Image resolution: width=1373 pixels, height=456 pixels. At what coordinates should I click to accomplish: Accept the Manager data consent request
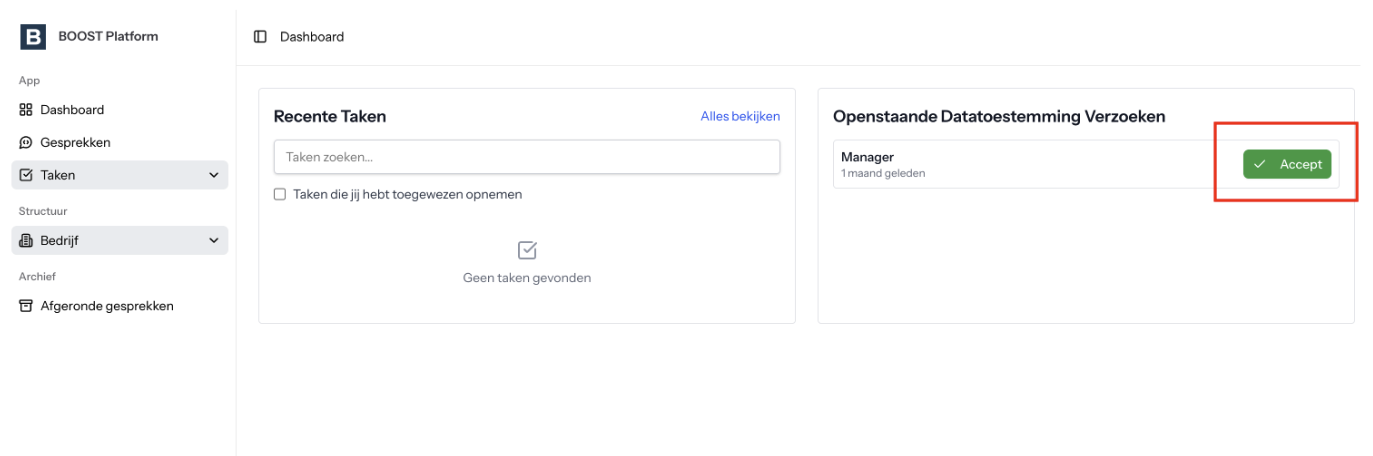[x=1287, y=164]
